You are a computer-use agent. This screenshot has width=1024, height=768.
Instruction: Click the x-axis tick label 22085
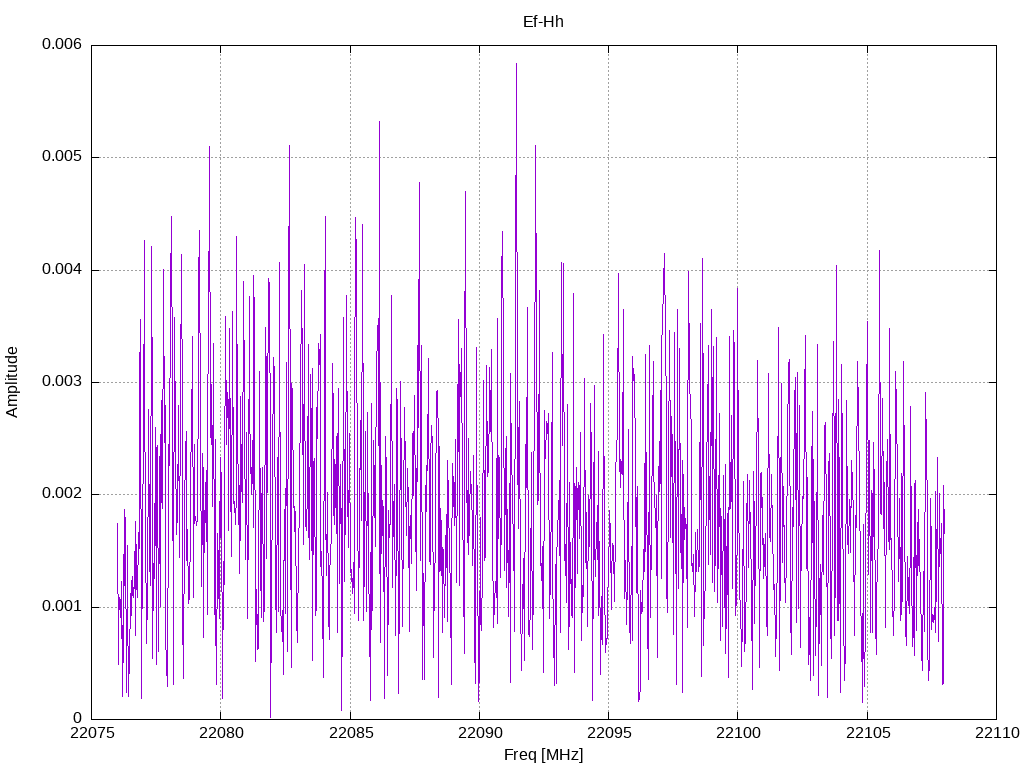click(351, 733)
